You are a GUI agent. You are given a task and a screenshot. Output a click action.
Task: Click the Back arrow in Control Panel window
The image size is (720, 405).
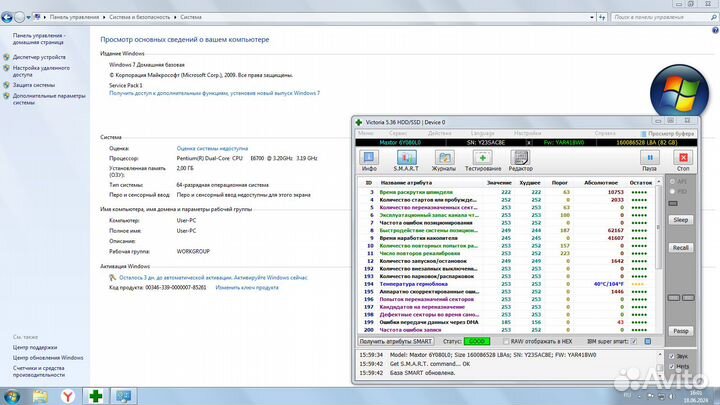(7, 17)
